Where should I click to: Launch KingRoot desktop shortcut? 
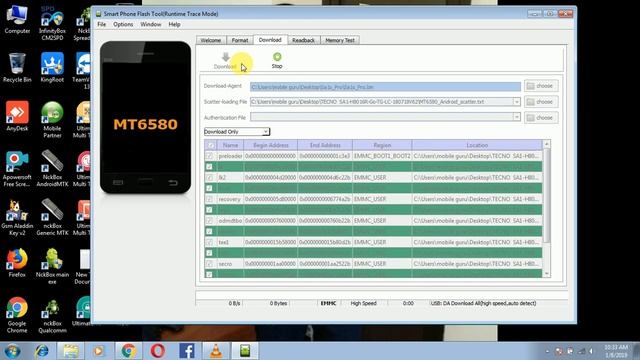click(x=52, y=68)
